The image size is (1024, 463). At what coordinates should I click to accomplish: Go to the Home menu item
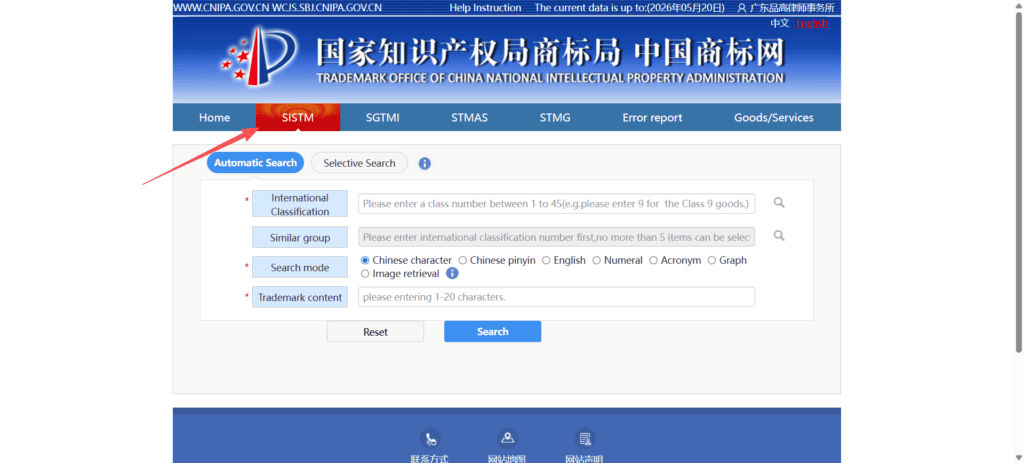pos(214,118)
